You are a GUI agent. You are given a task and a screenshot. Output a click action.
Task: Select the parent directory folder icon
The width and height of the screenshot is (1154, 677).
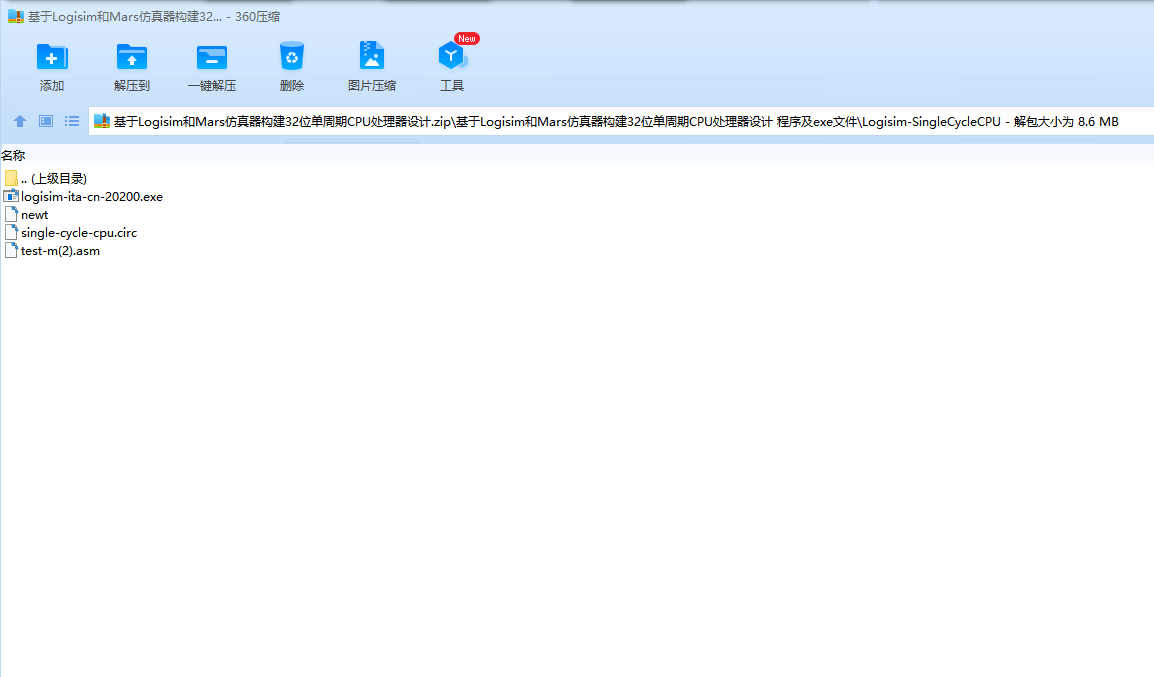[10, 178]
